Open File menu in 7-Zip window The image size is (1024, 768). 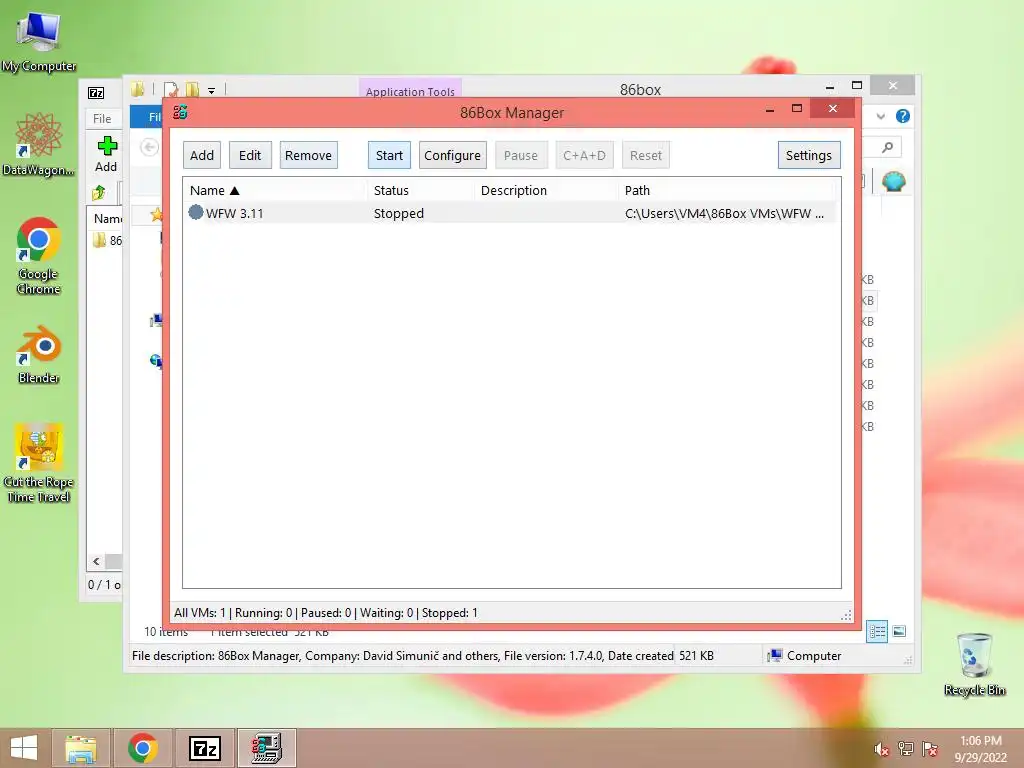(x=102, y=119)
